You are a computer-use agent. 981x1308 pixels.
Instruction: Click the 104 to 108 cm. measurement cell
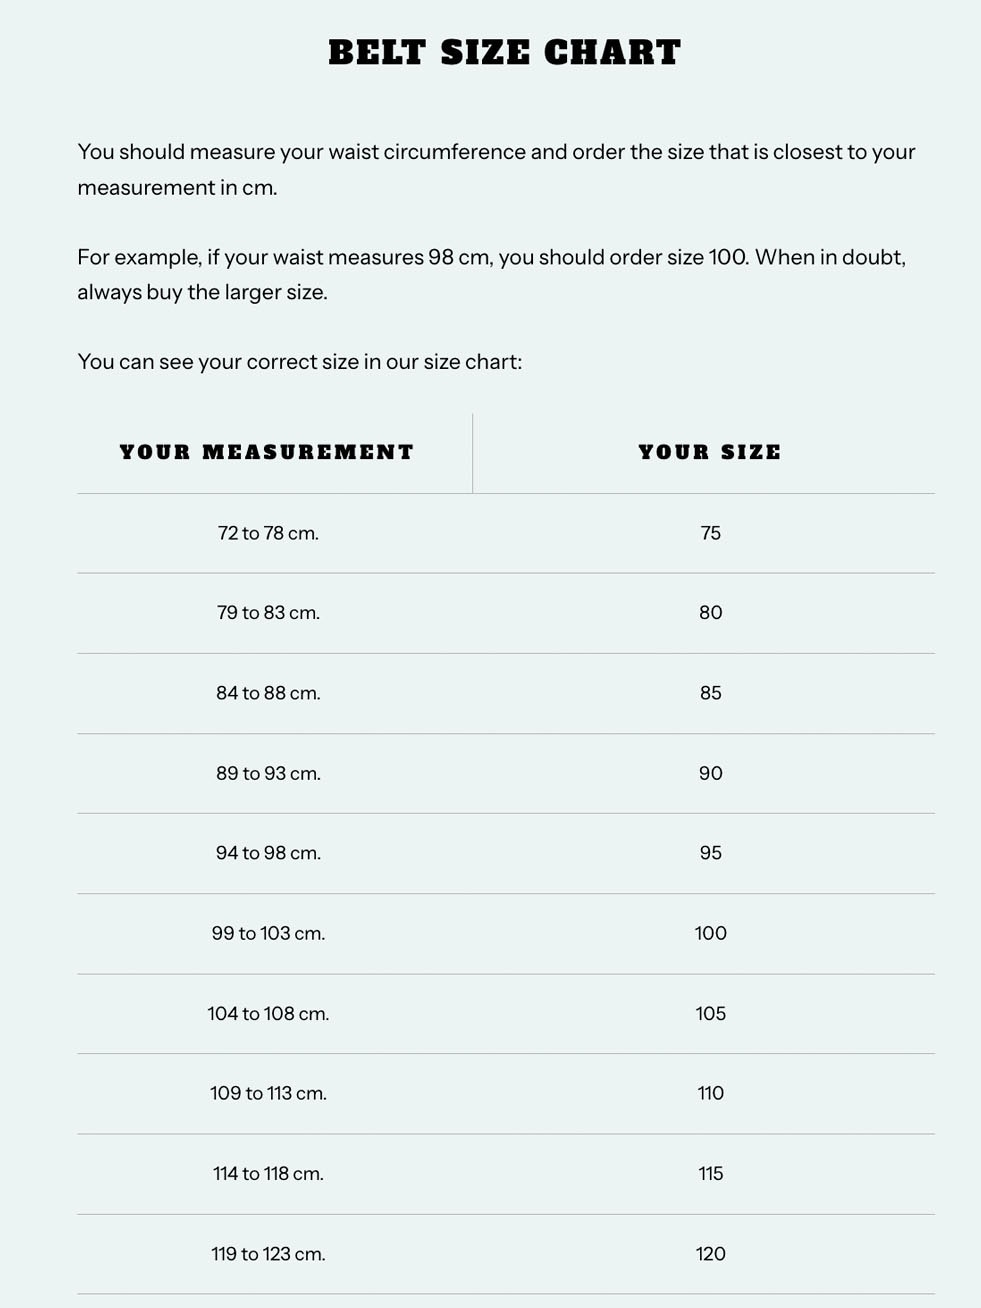click(x=268, y=1013)
